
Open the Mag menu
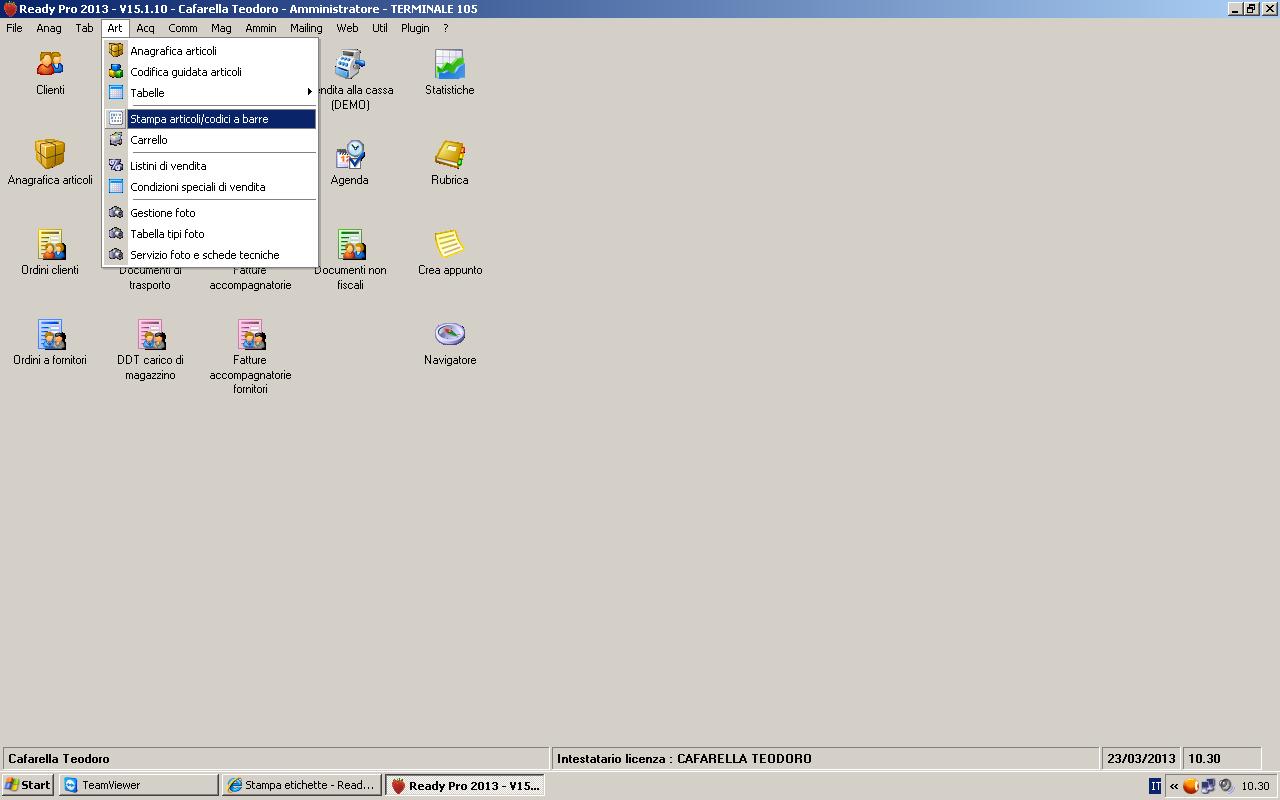[221, 28]
